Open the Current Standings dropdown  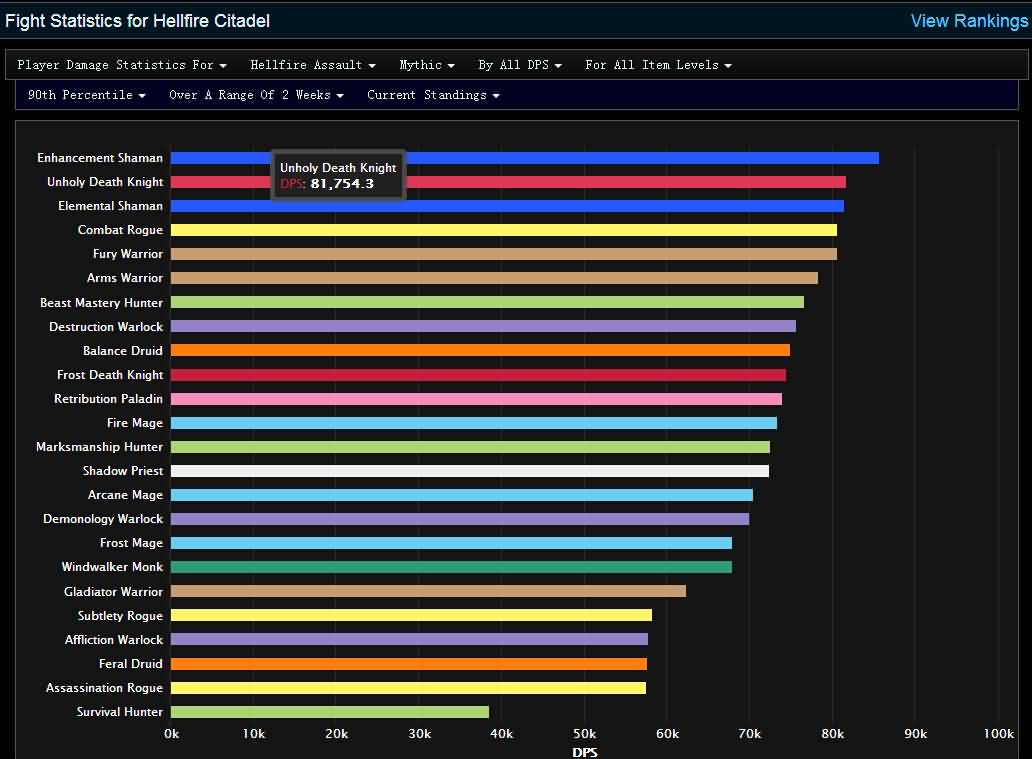point(433,95)
